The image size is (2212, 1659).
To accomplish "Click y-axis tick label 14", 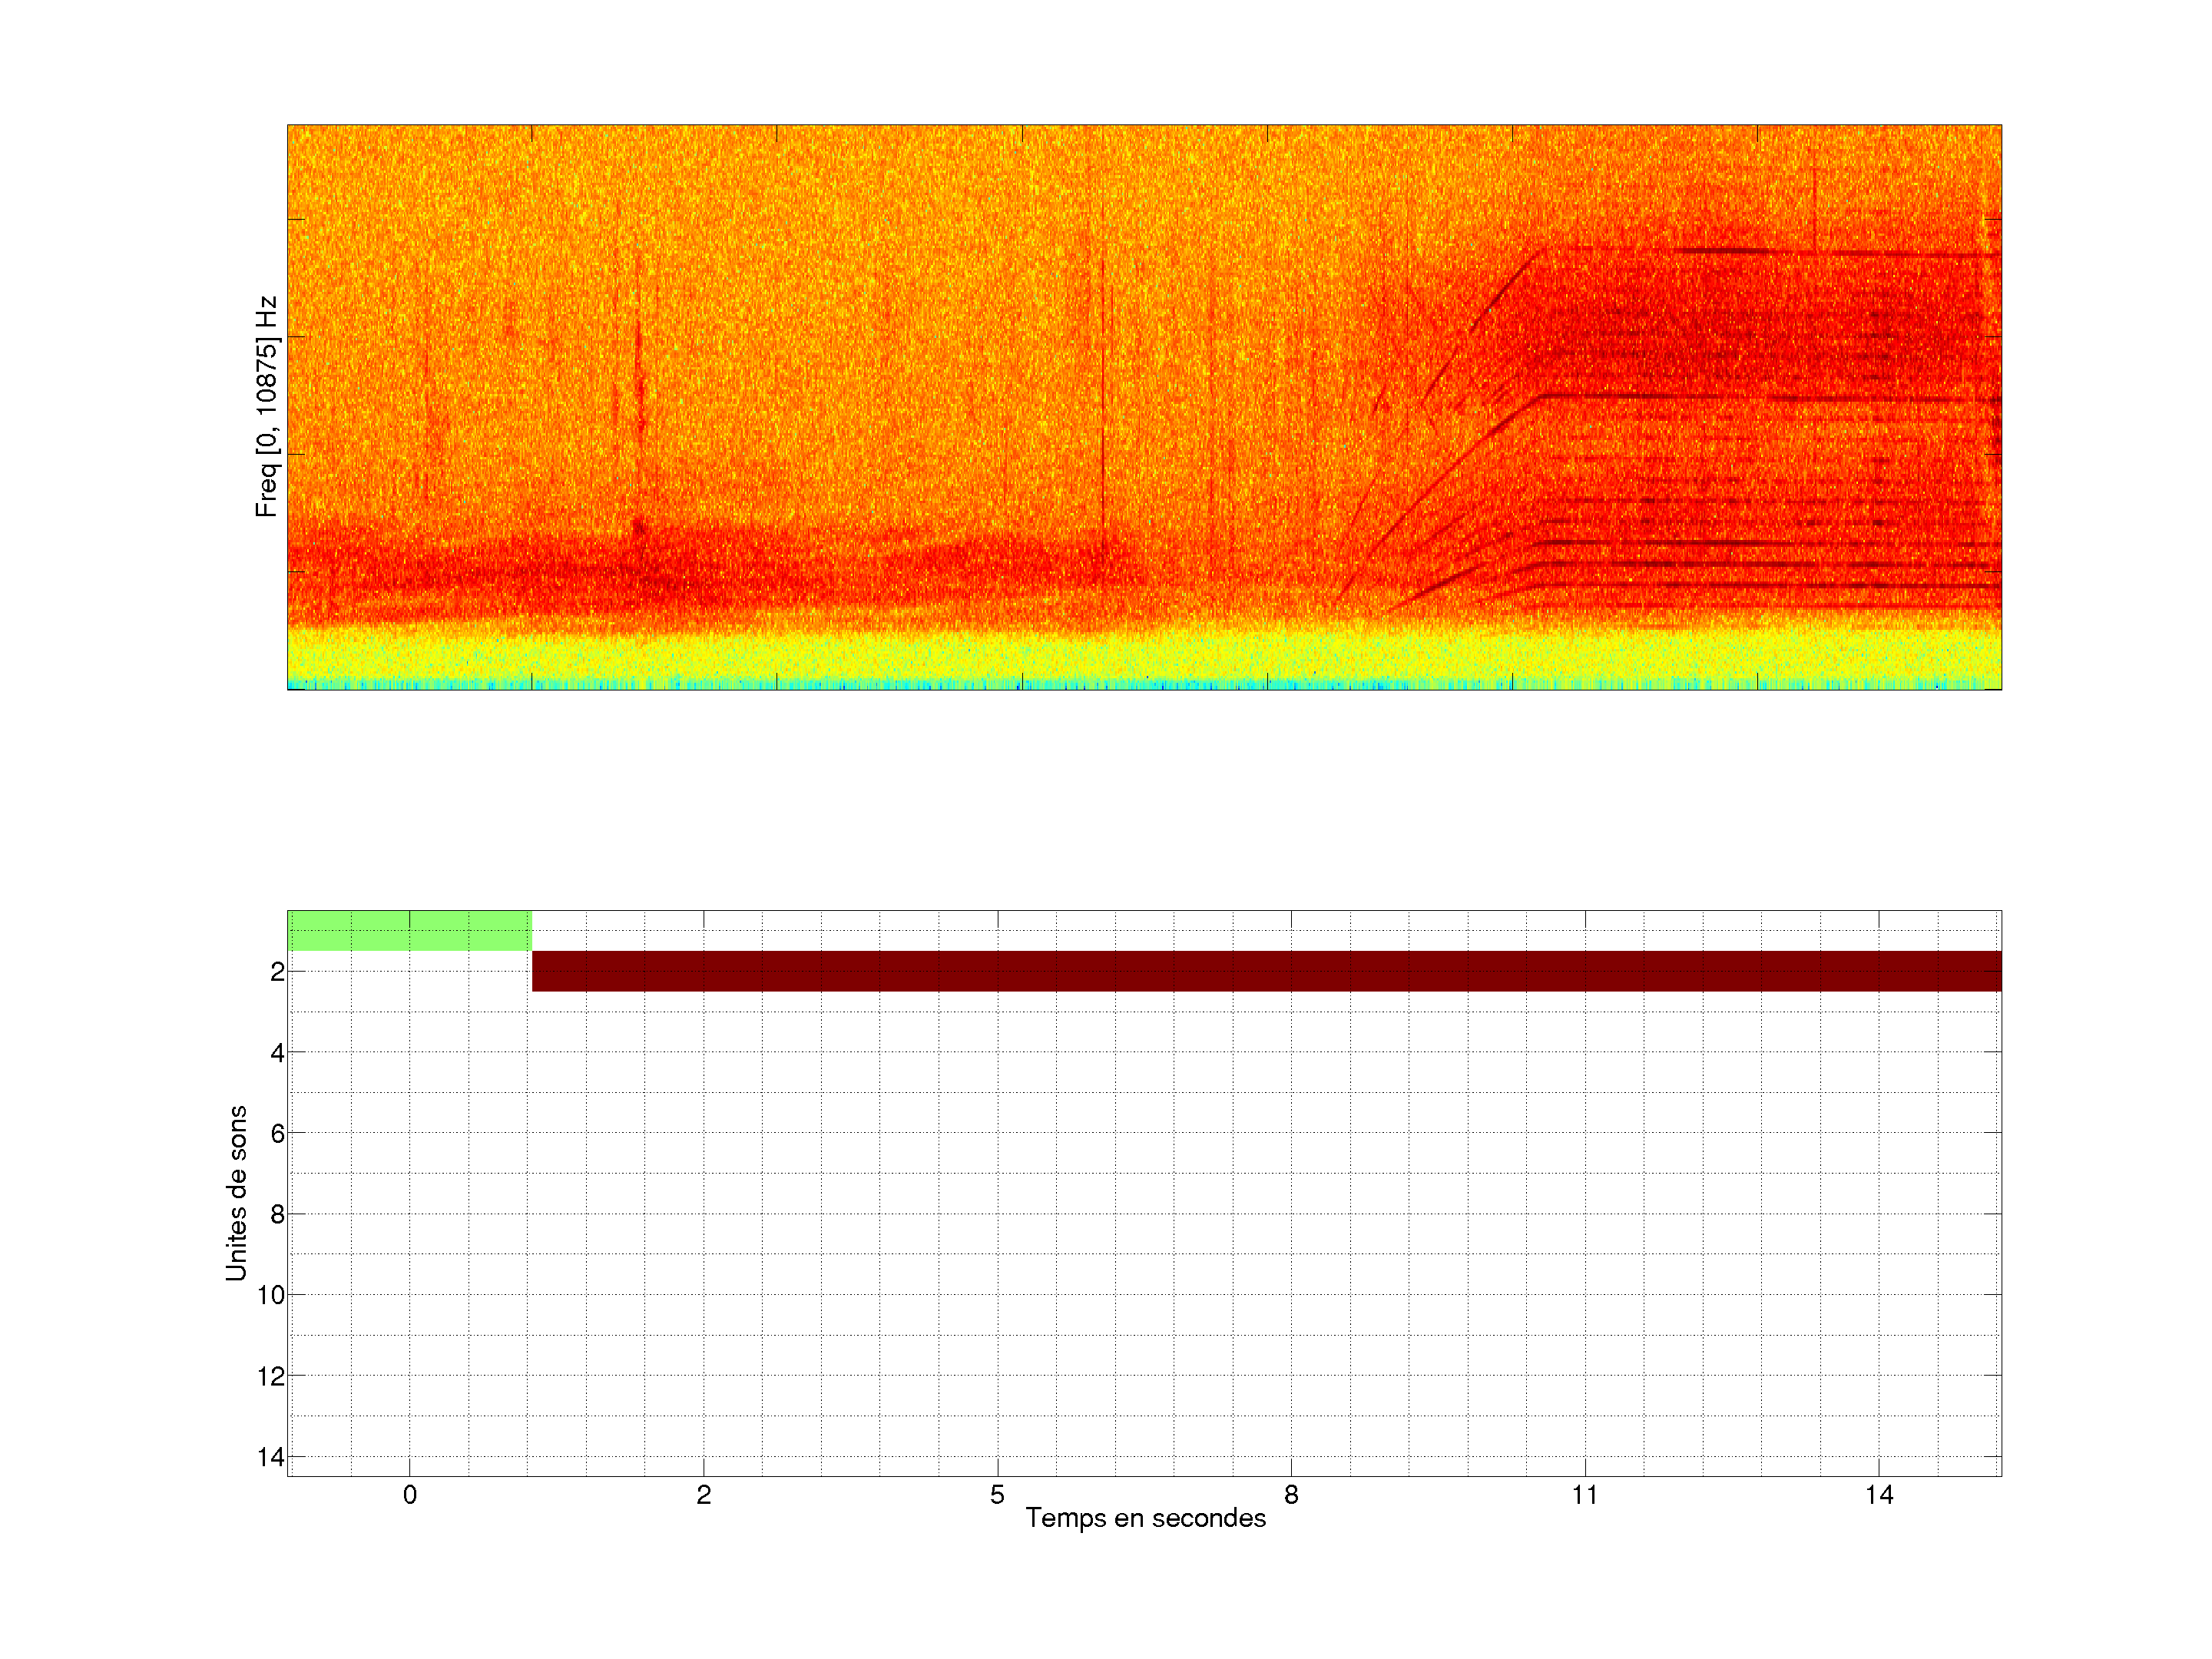I will (271, 1458).
